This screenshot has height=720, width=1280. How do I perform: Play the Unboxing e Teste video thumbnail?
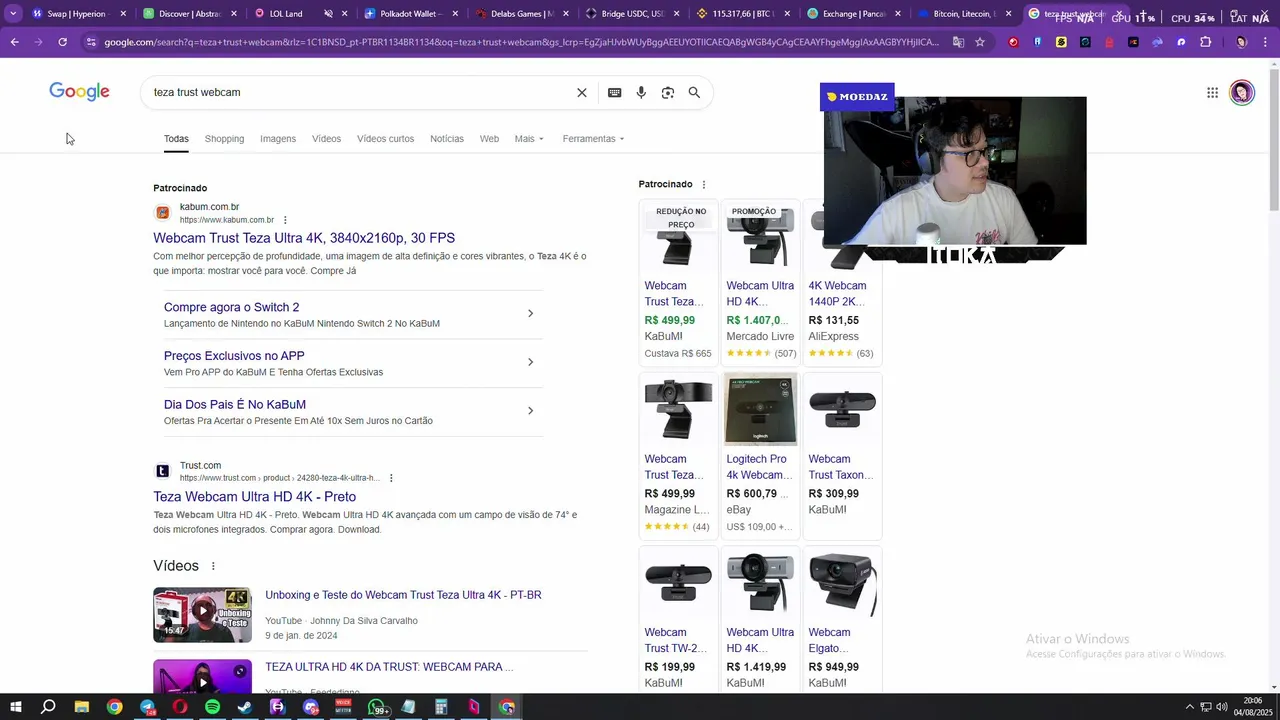point(202,614)
